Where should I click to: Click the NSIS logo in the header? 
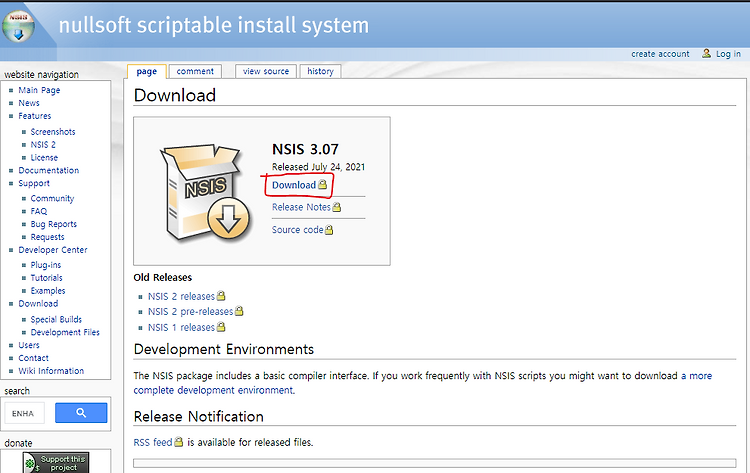coord(18,26)
